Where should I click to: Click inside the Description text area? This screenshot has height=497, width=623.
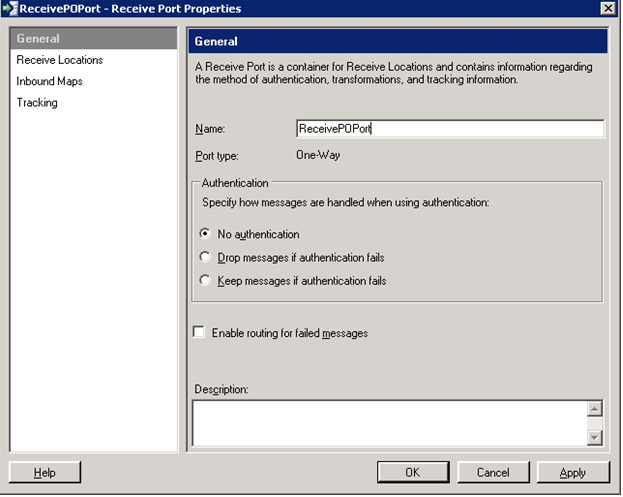pyautogui.click(x=388, y=422)
